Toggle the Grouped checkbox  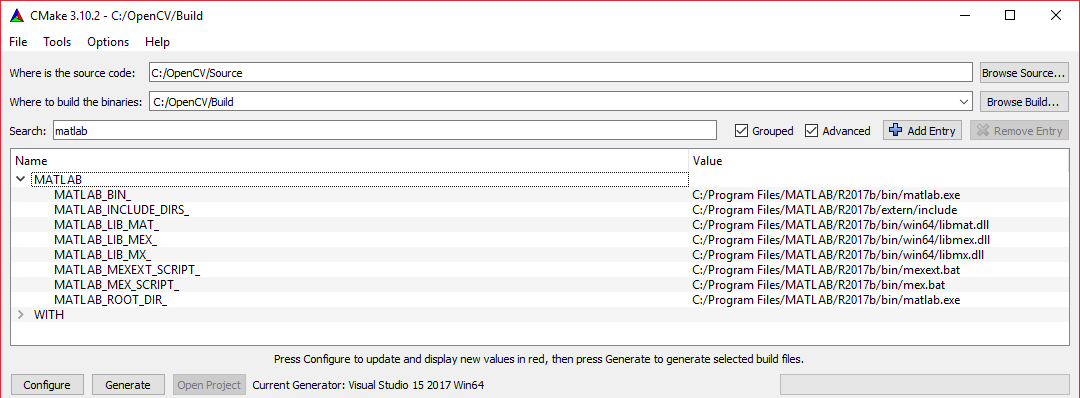(x=741, y=131)
